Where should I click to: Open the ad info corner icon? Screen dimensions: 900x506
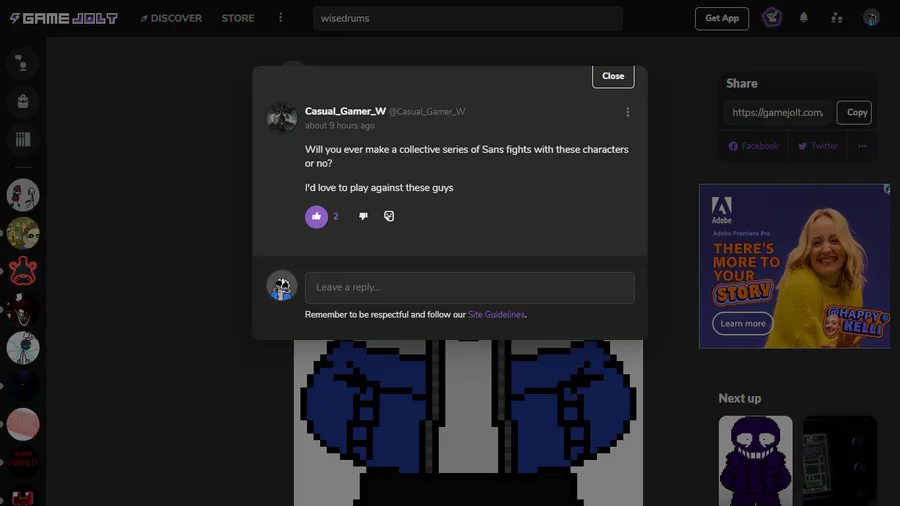886,189
